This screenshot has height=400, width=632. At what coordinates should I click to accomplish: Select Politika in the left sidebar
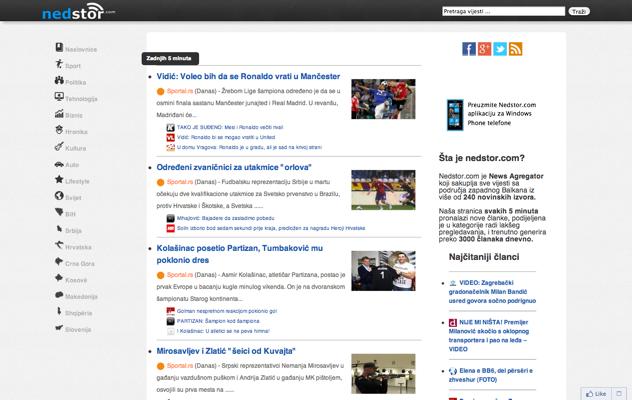click(x=75, y=82)
